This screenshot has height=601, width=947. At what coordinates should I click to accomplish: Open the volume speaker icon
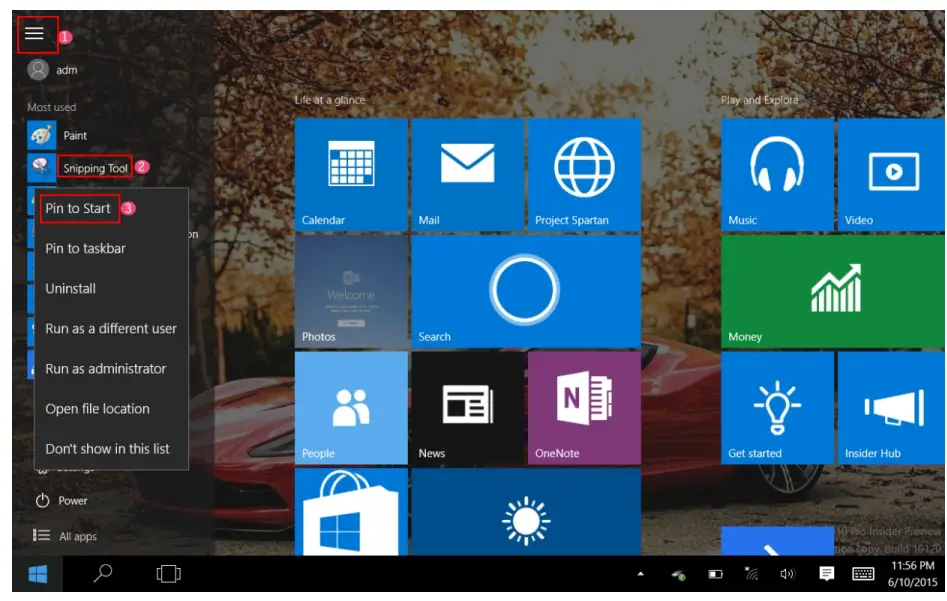point(788,574)
